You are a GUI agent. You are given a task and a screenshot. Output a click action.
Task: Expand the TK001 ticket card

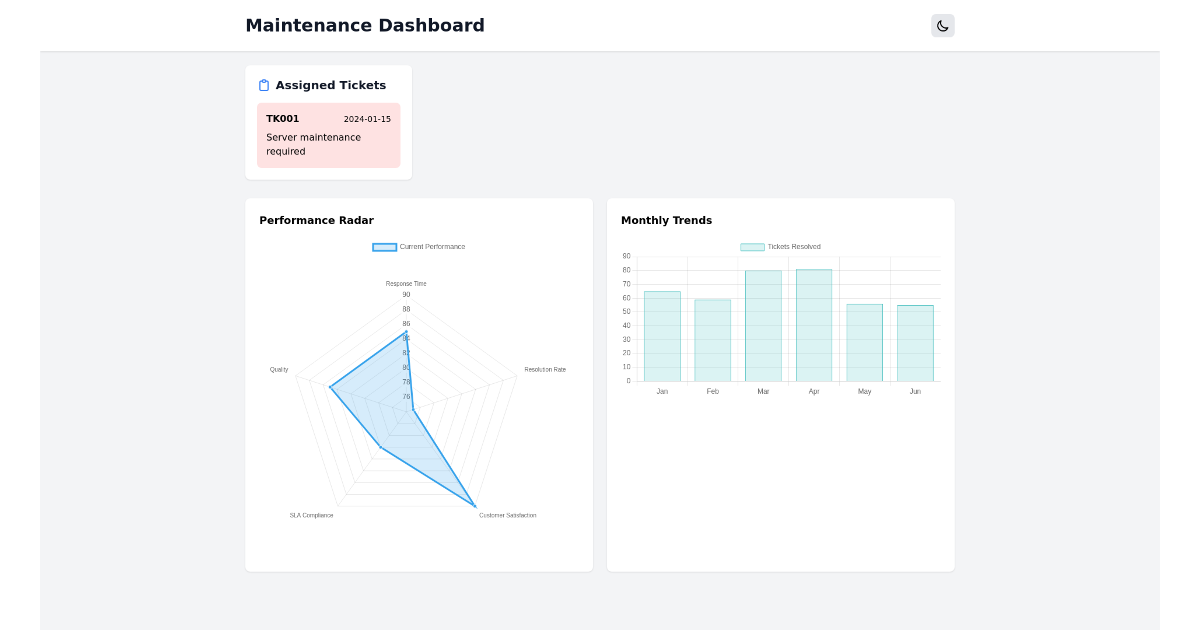[x=328, y=135]
